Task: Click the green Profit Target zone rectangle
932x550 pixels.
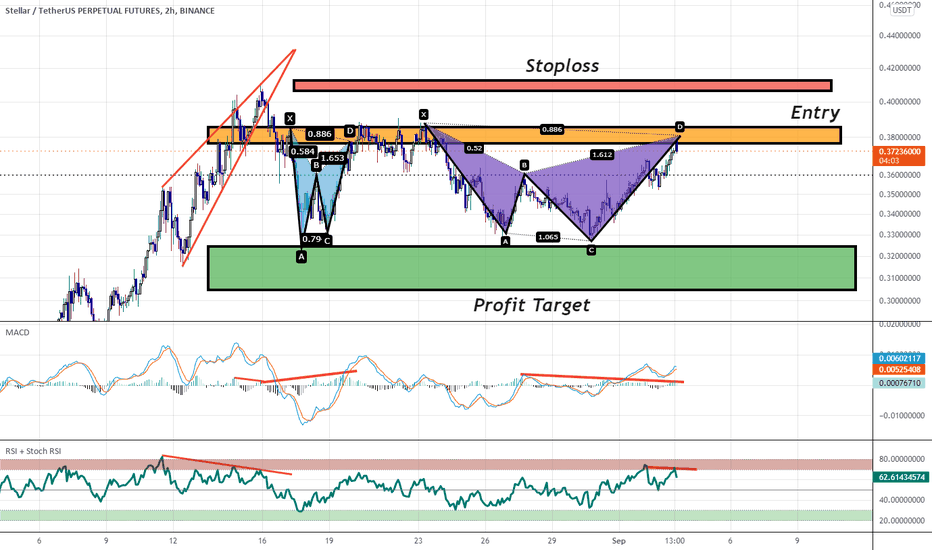Action: click(532, 268)
